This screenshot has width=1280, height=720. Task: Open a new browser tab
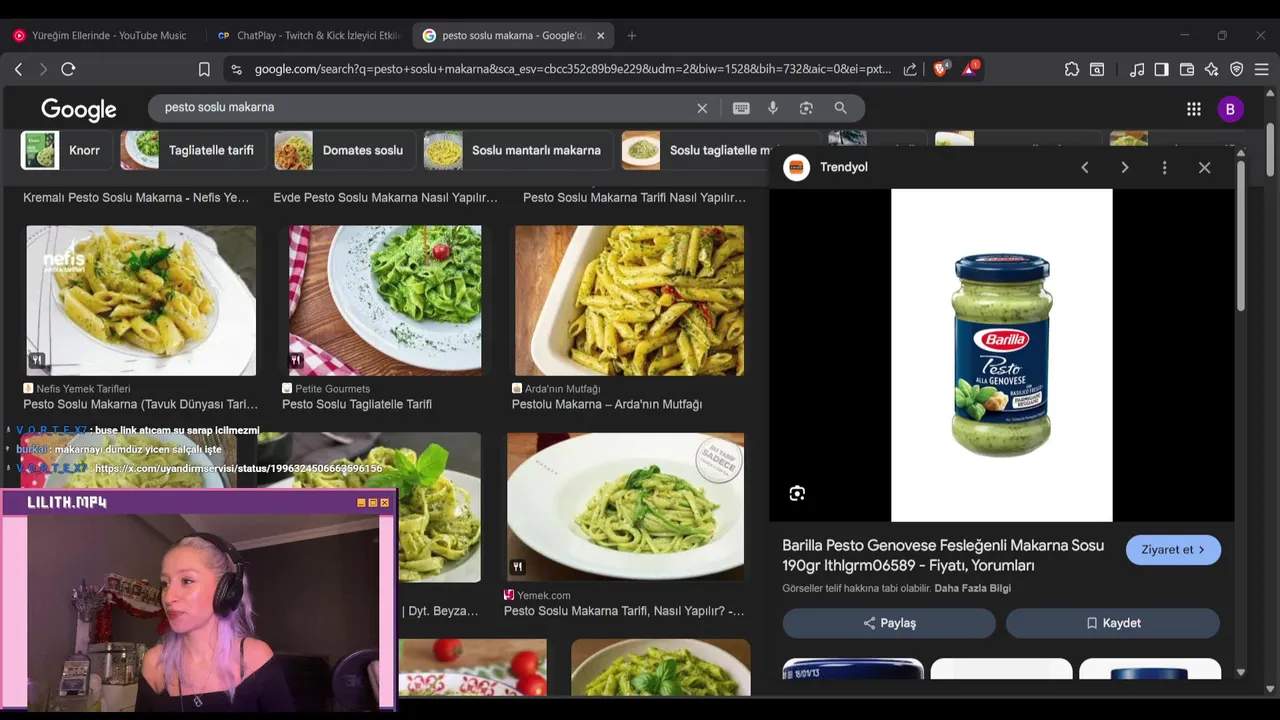631,35
